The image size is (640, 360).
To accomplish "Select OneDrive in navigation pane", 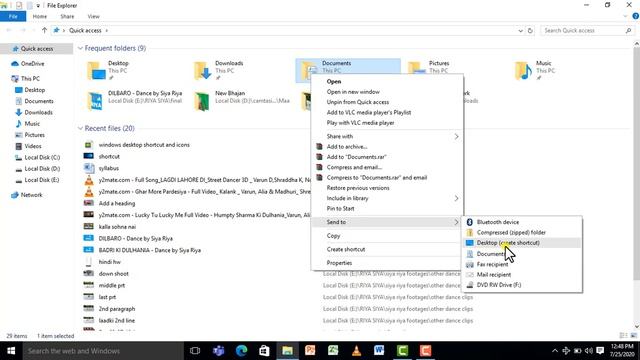I will 32,64.
